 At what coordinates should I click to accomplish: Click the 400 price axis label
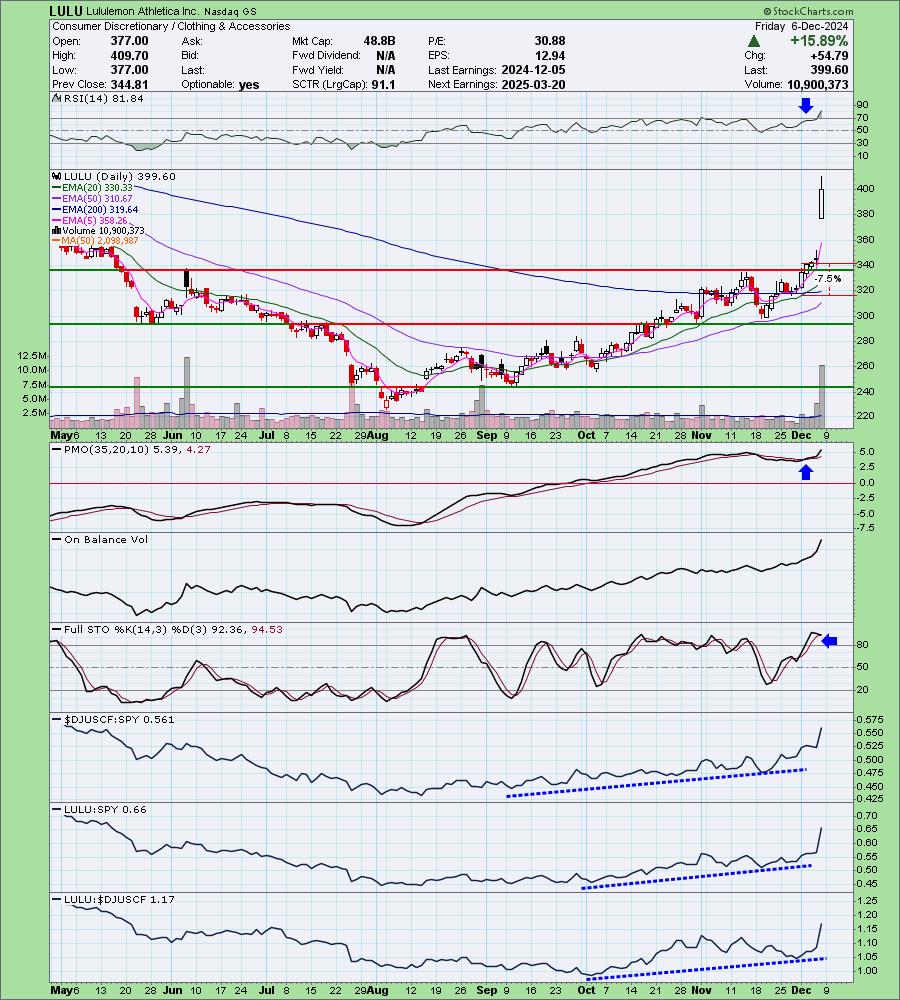pos(866,188)
